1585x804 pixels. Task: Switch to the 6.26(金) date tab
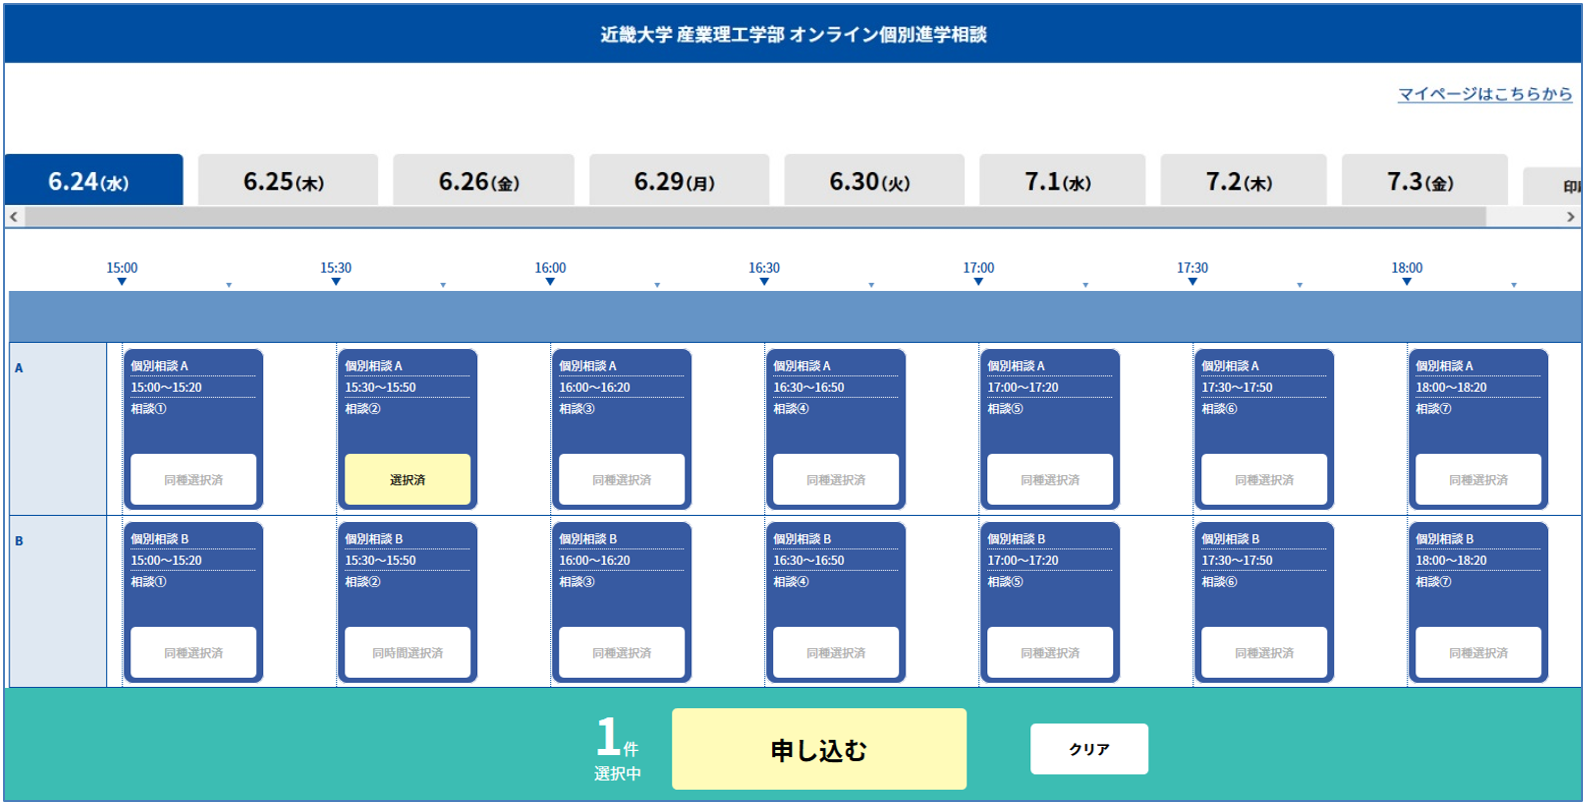483,180
